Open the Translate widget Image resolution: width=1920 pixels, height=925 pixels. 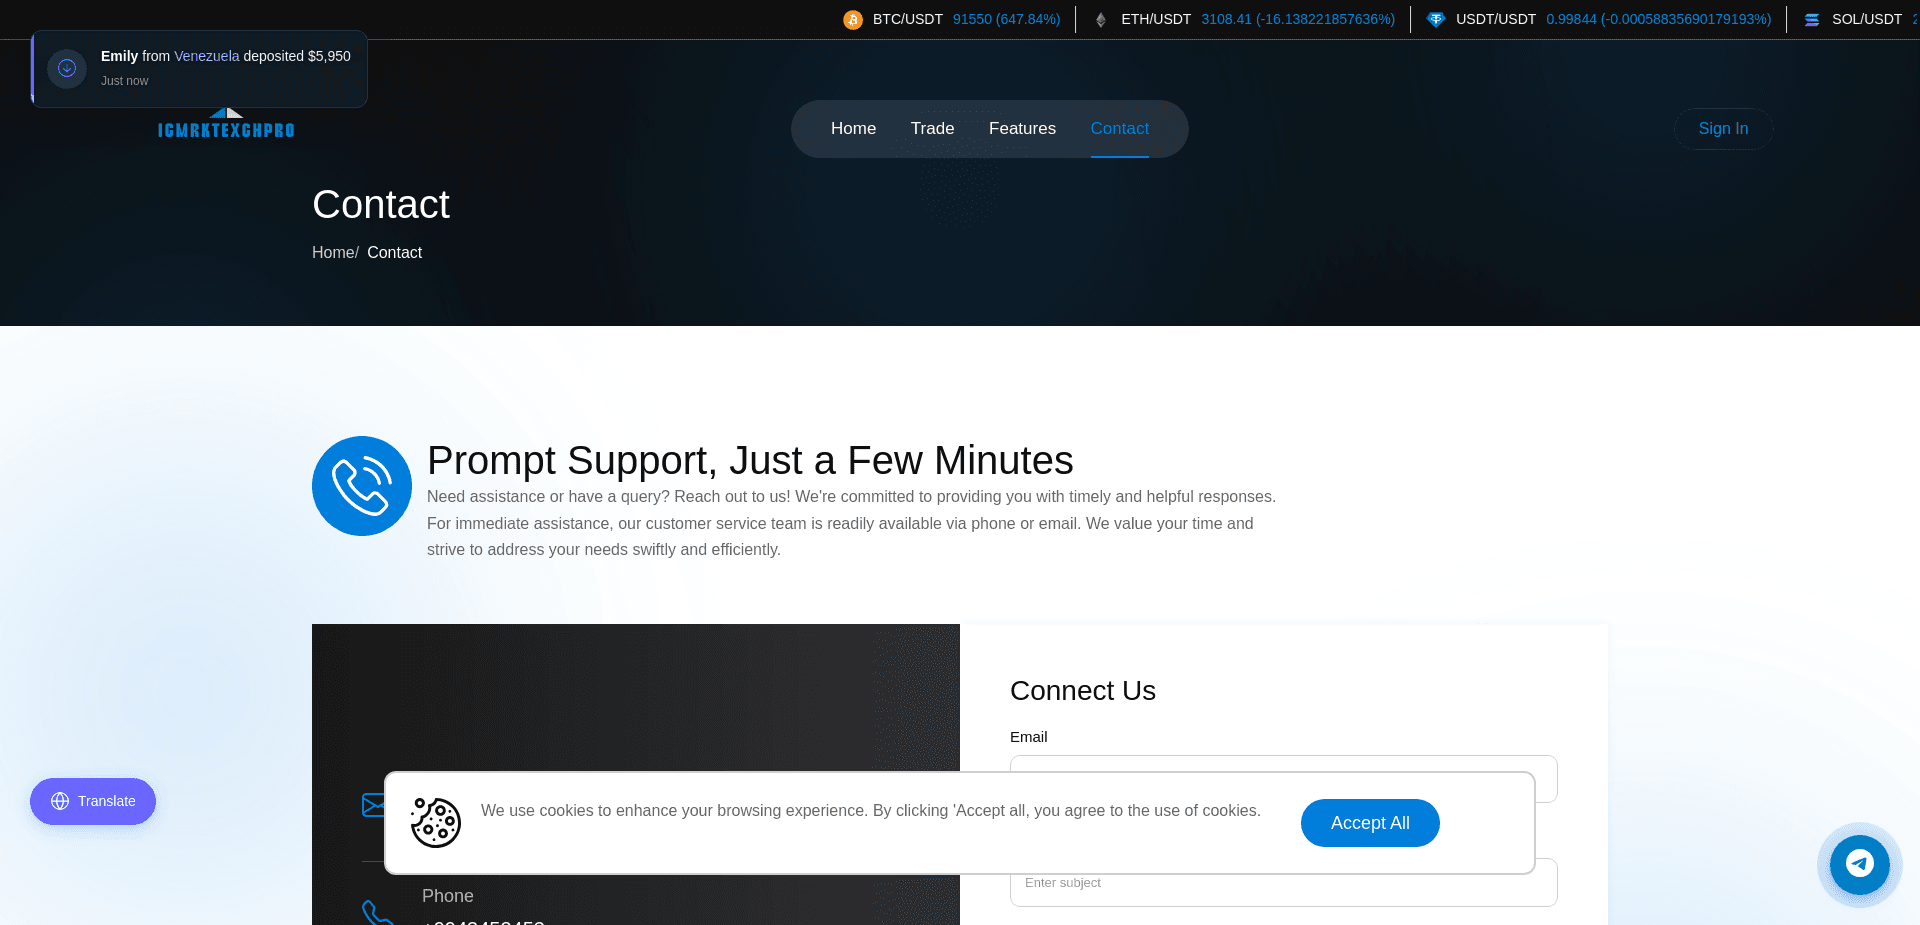click(93, 801)
